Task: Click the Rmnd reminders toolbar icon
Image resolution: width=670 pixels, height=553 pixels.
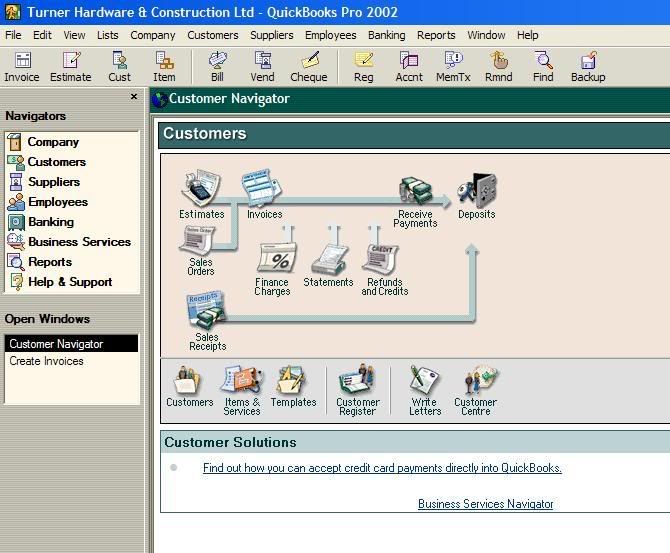Action: [499, 67]
